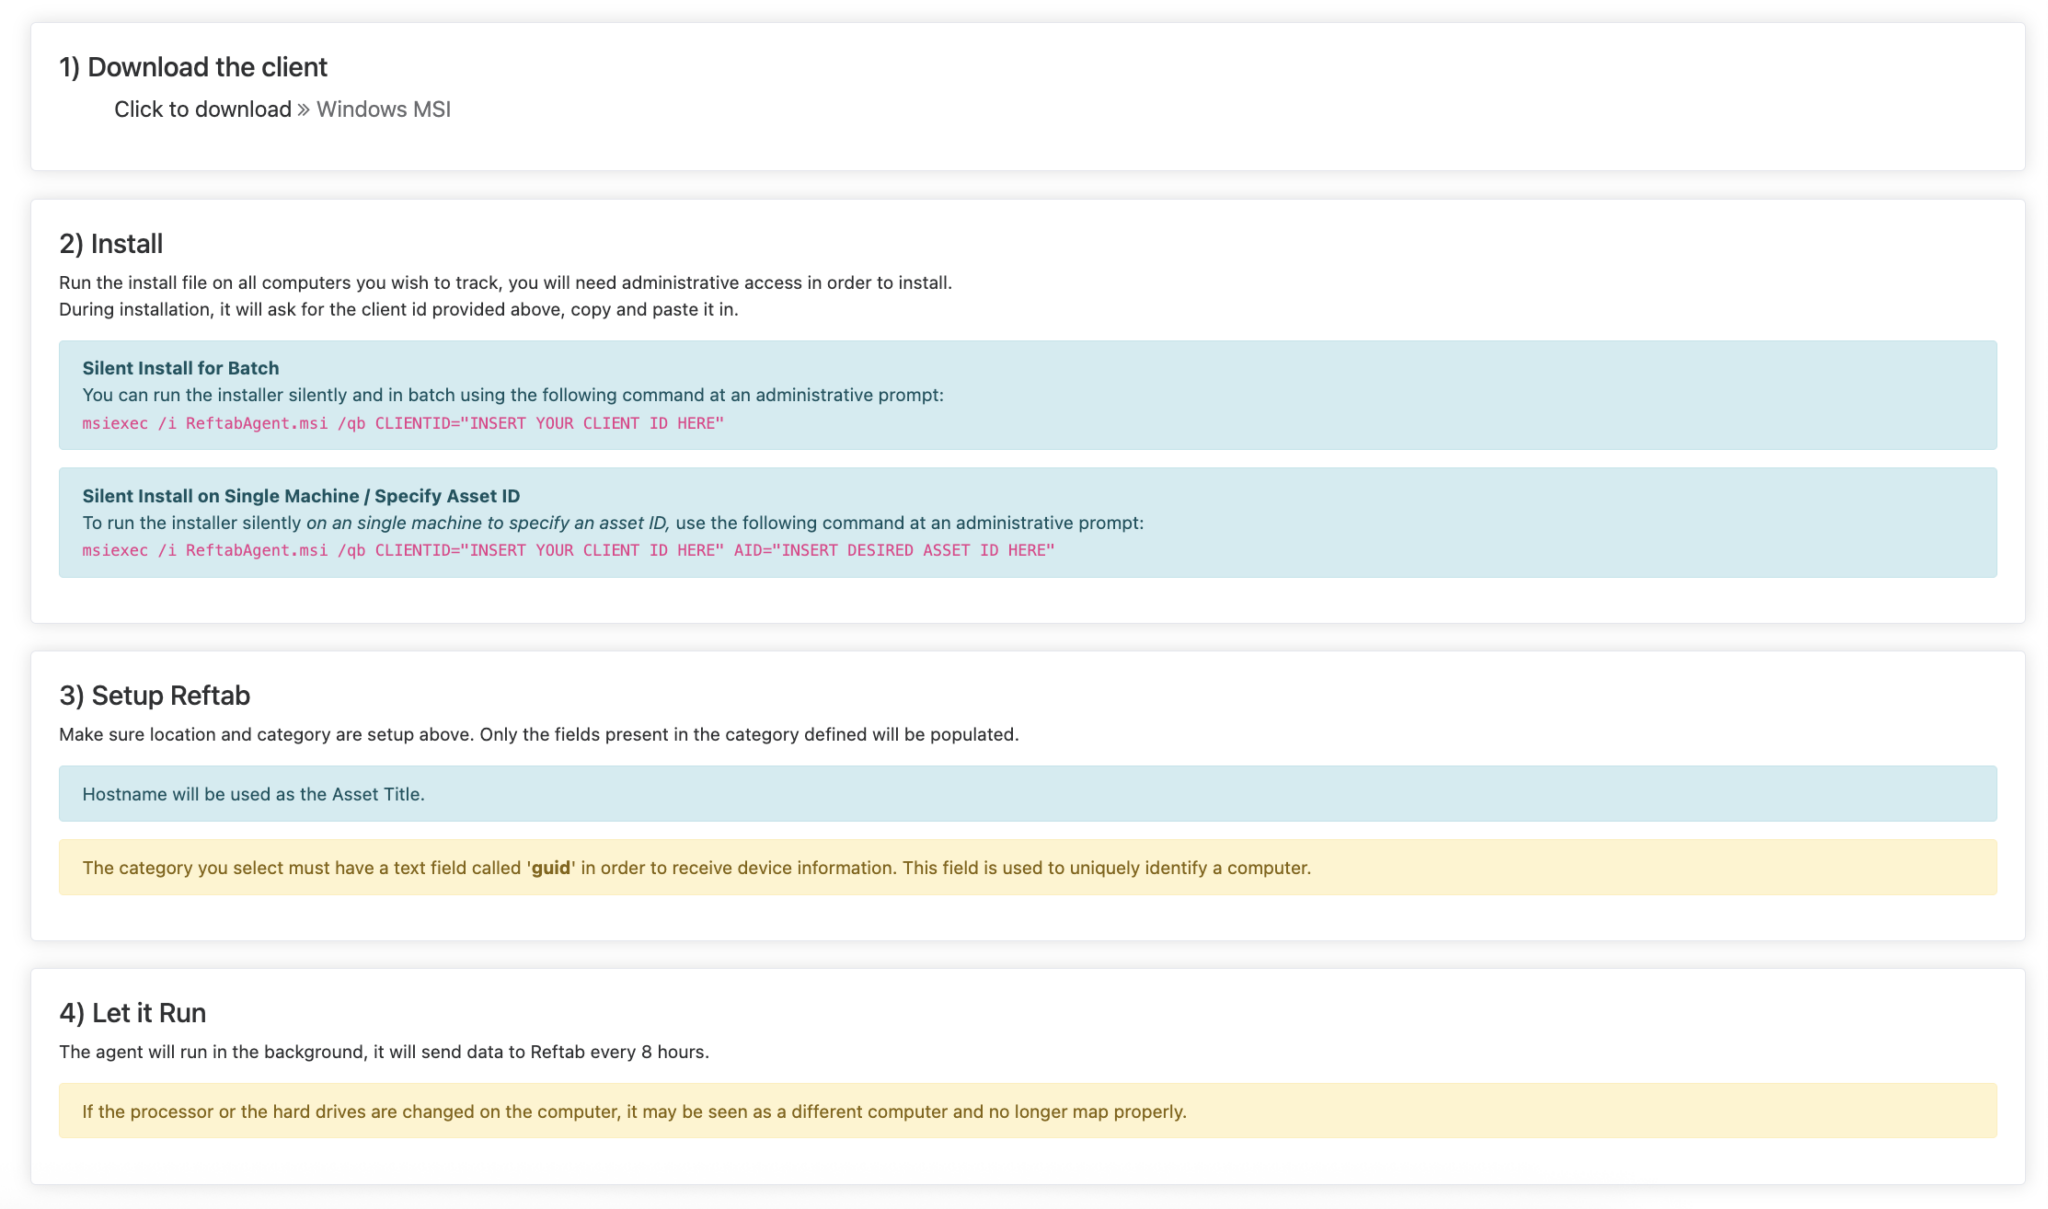Screen dimensions: 2048x1209
Task: Click the 'Hostname will be used as Asset Title' notice
Action: (1027, 794)
